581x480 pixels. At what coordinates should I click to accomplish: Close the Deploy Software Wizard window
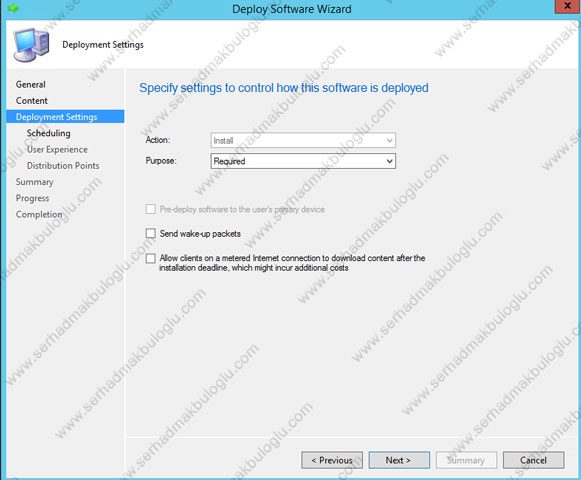point(567,6)
